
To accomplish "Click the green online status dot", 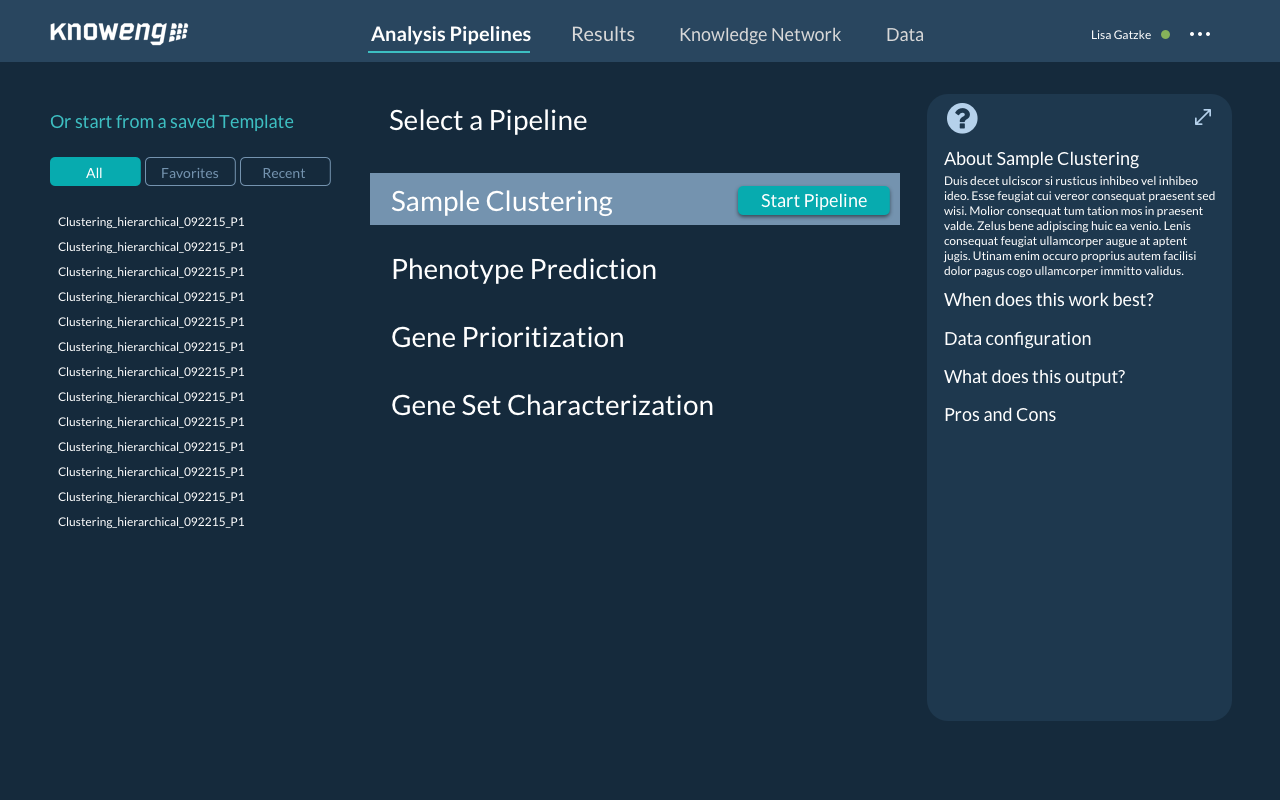I will coord(1165,35).
